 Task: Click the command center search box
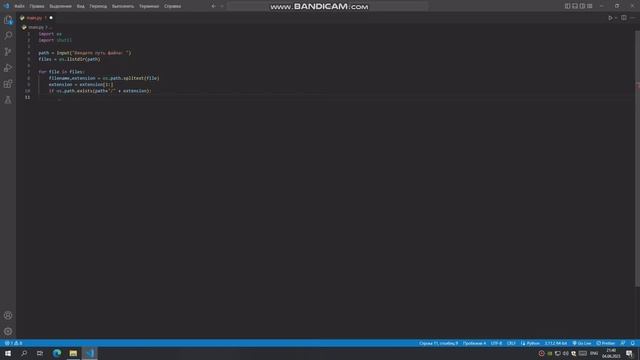328,6
